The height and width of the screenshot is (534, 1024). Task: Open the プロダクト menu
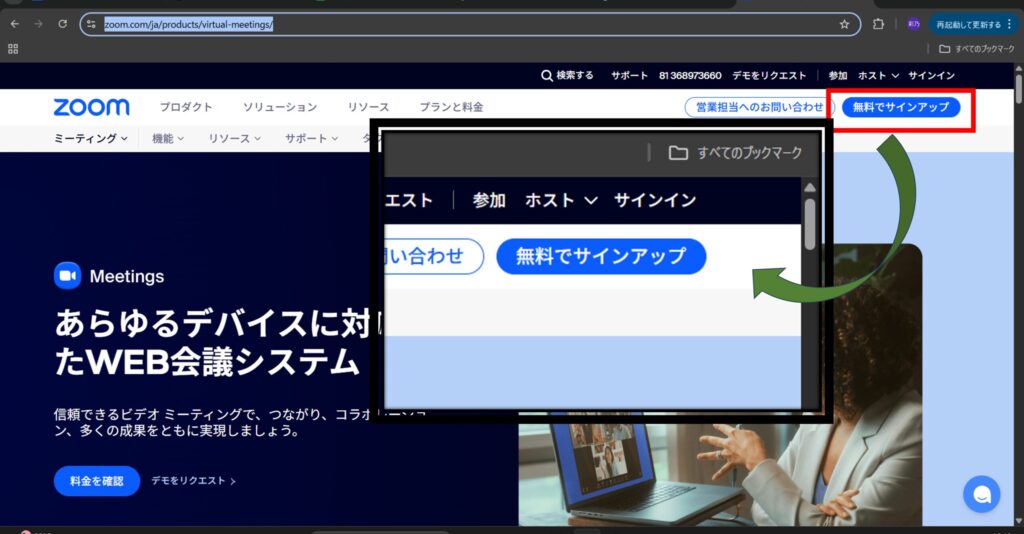186,107
